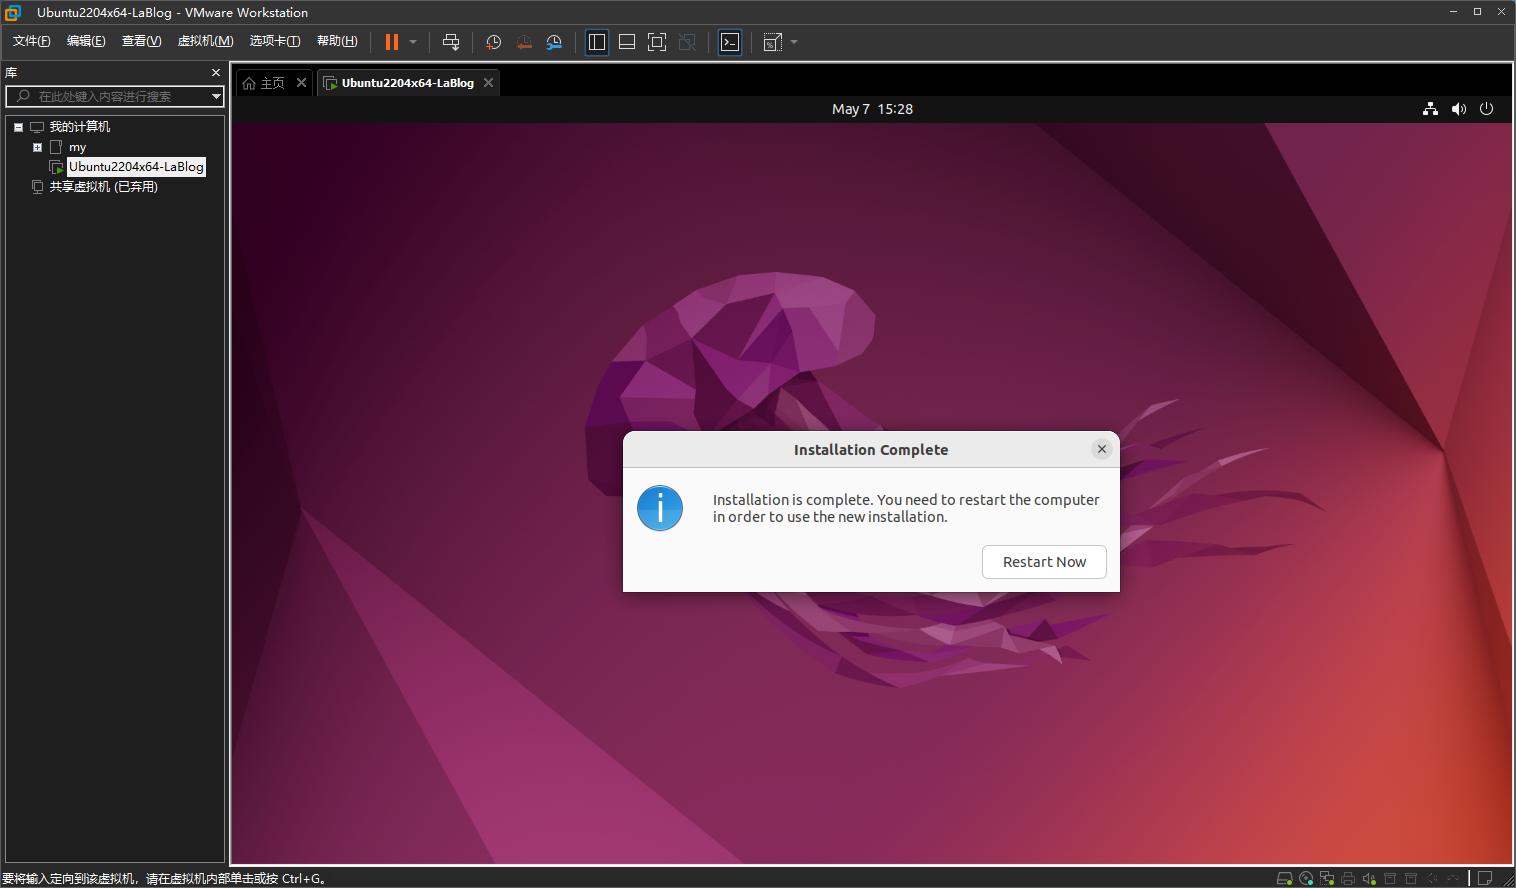Viewport: 1516px width, 888px height.
Task: Select the my folder in library
Action: point(77,147)
